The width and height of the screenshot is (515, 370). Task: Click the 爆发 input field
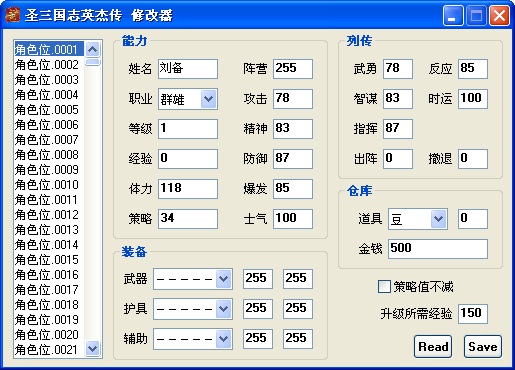point(293,189)
